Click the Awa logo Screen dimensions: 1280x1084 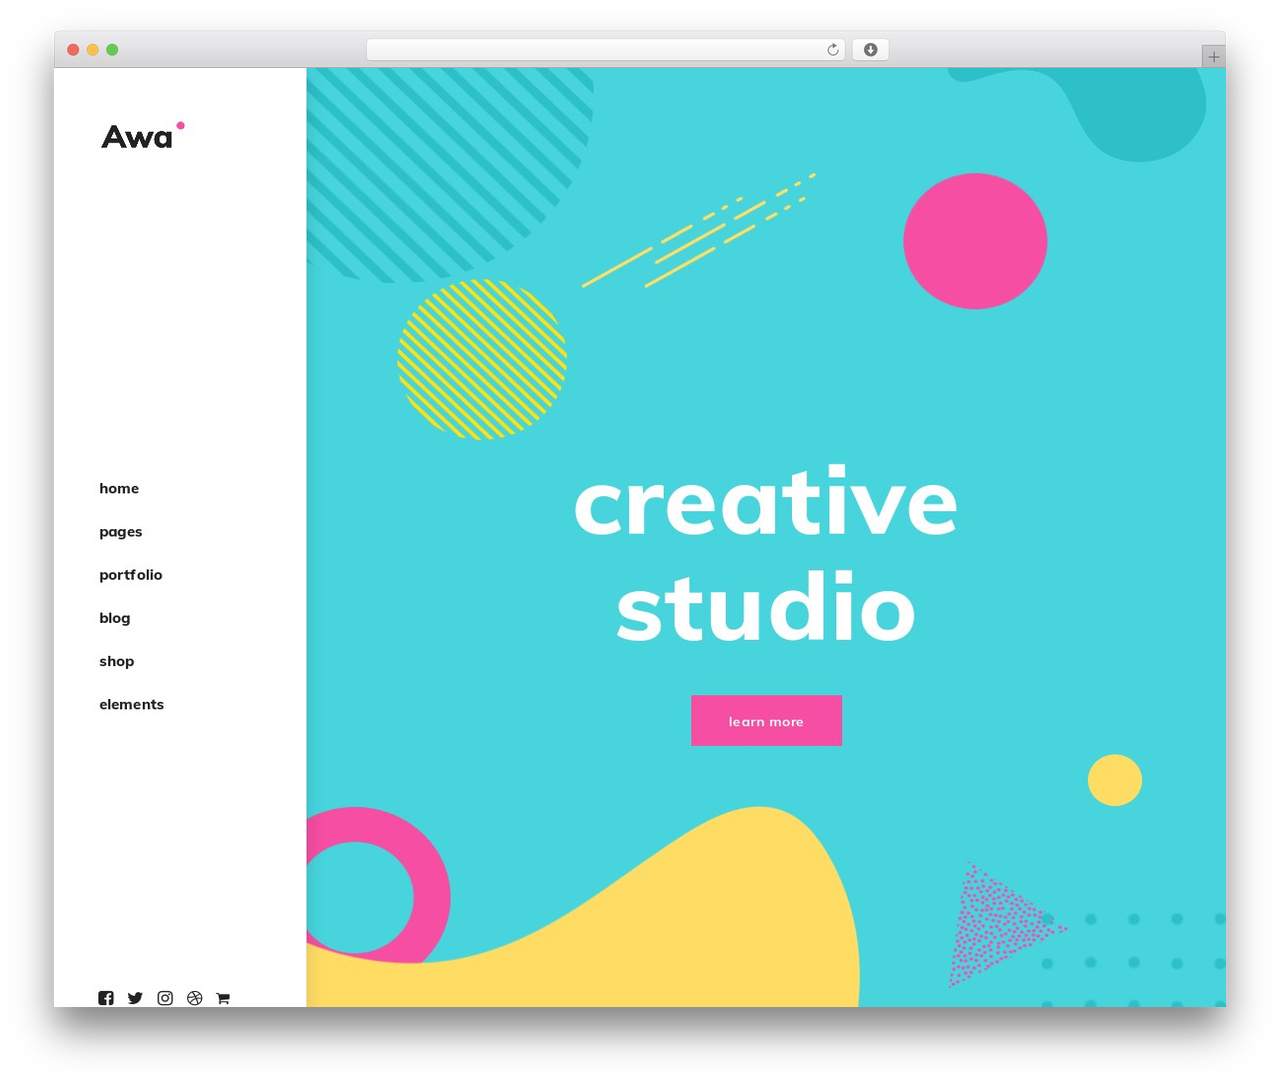pos(143,135)
